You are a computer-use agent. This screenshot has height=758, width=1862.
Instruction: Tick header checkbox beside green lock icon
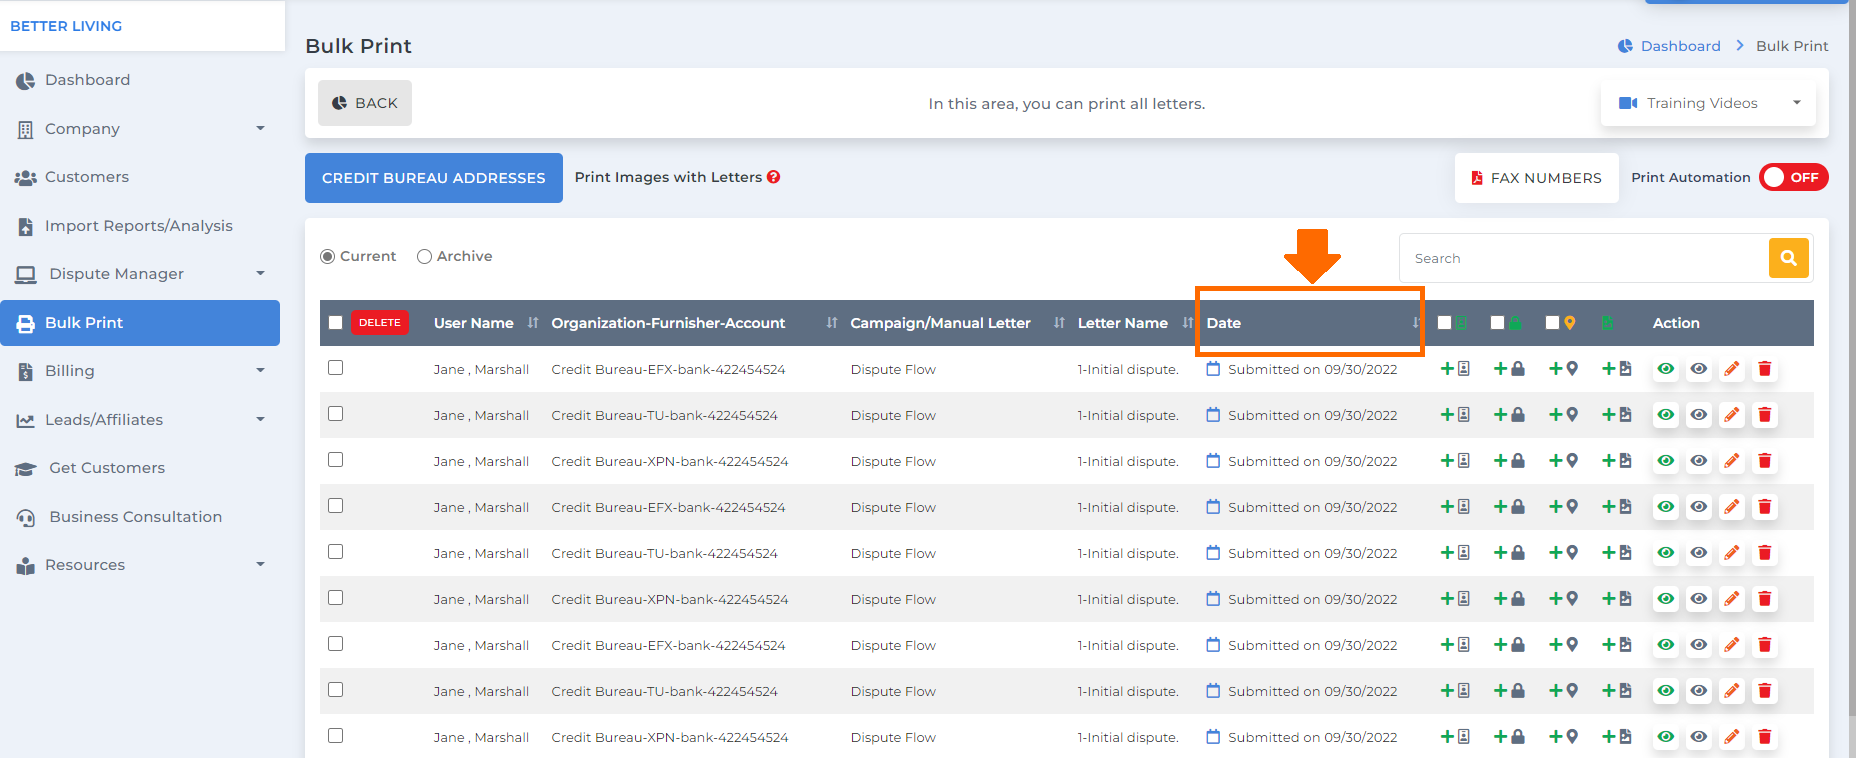pyautogui.click(x=1497, y=323)
